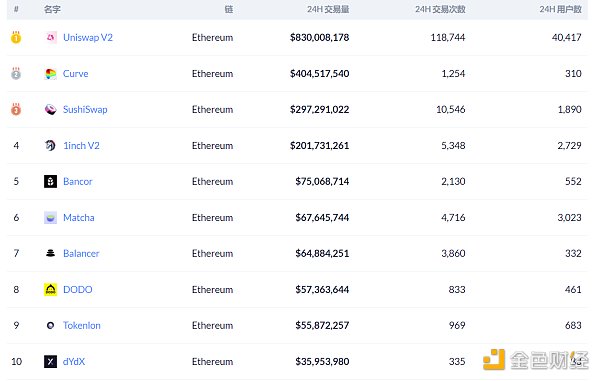Screen dimensions: 600x381
Task: Click the Matcha bowl logo icon
Action: click(51, 218)
